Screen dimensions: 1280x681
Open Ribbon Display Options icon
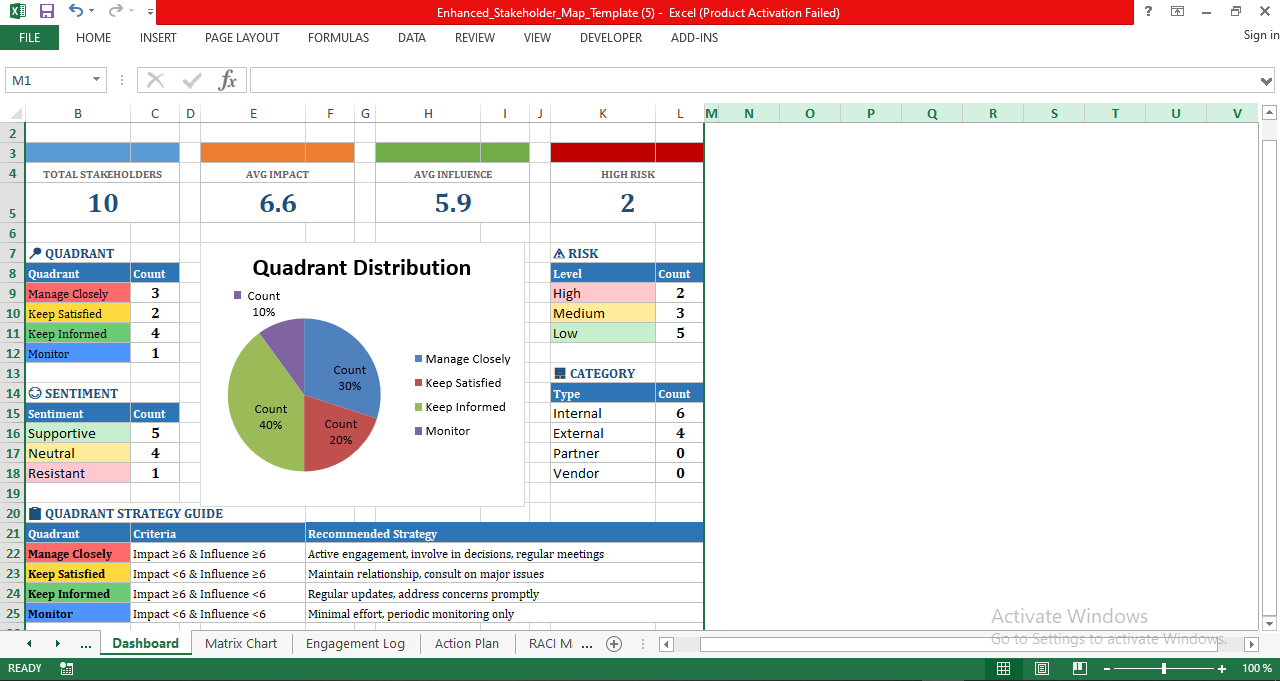click(x=1177, y=12)
